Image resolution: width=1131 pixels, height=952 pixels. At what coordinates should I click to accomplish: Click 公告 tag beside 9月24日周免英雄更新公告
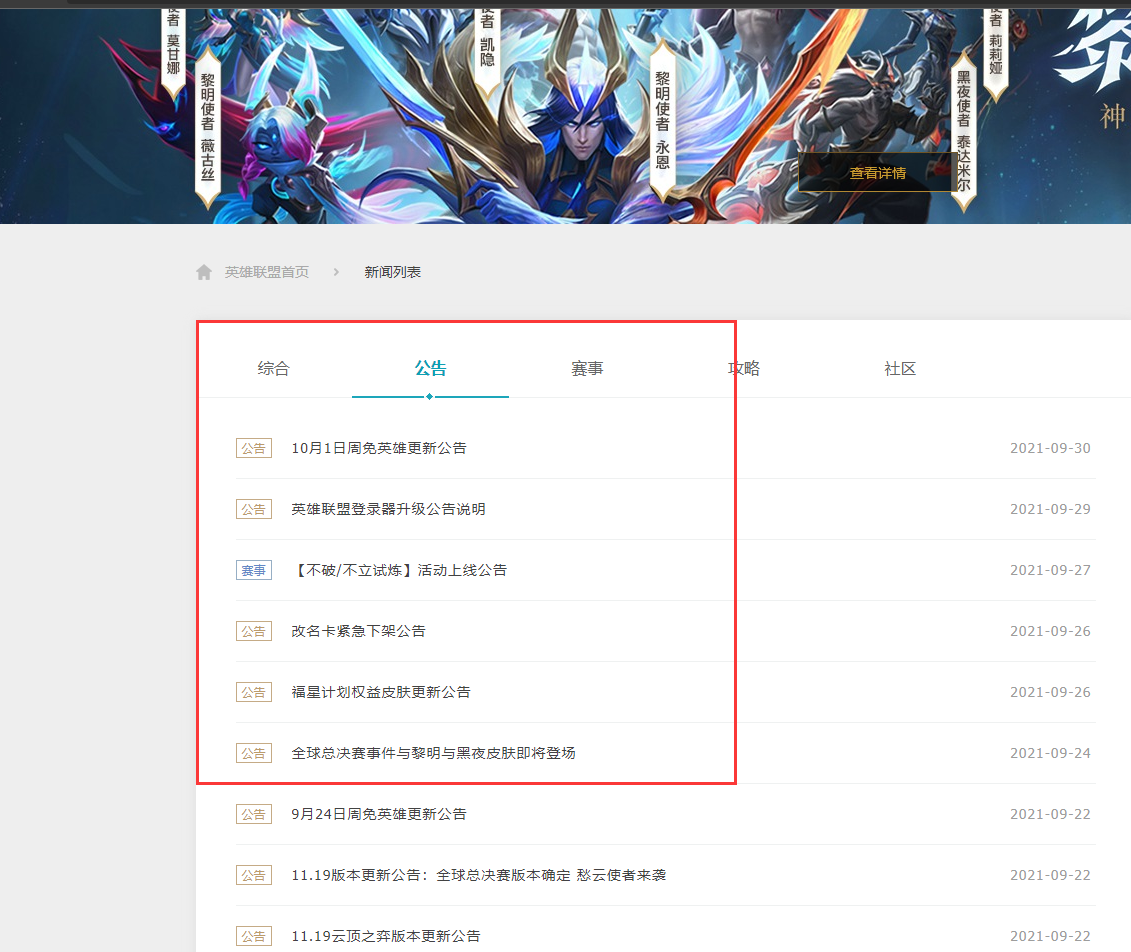[254, 814]
